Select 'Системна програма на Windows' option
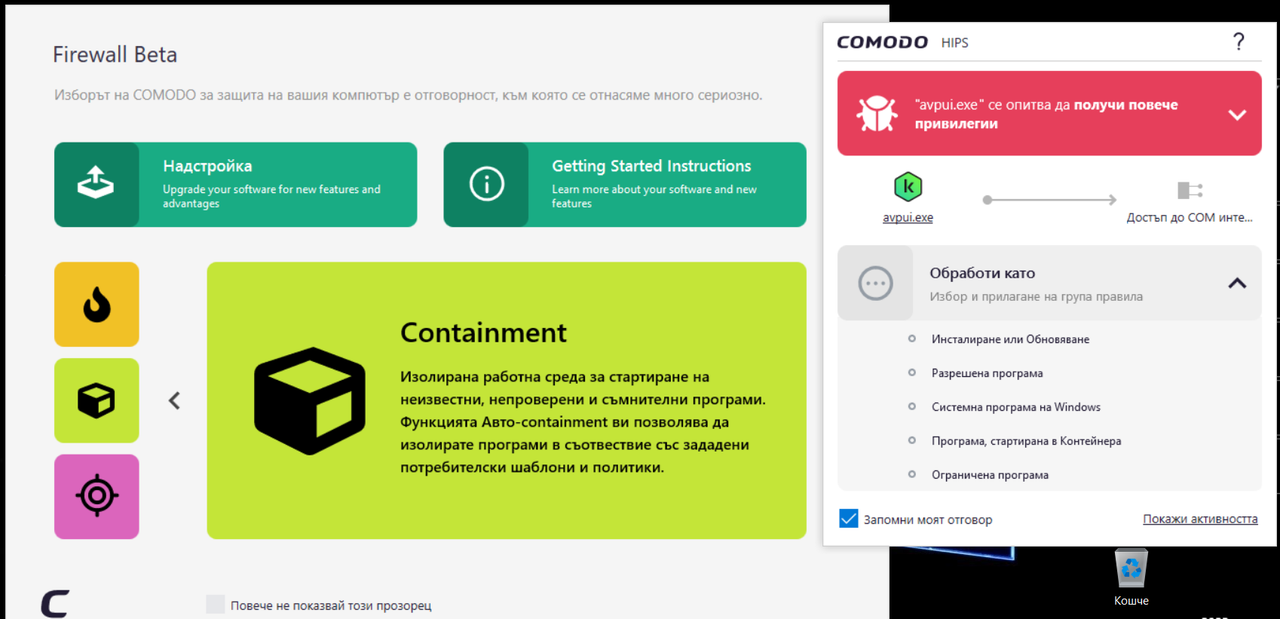This screenshot has width=1280, height=619. coord(1016,407)
